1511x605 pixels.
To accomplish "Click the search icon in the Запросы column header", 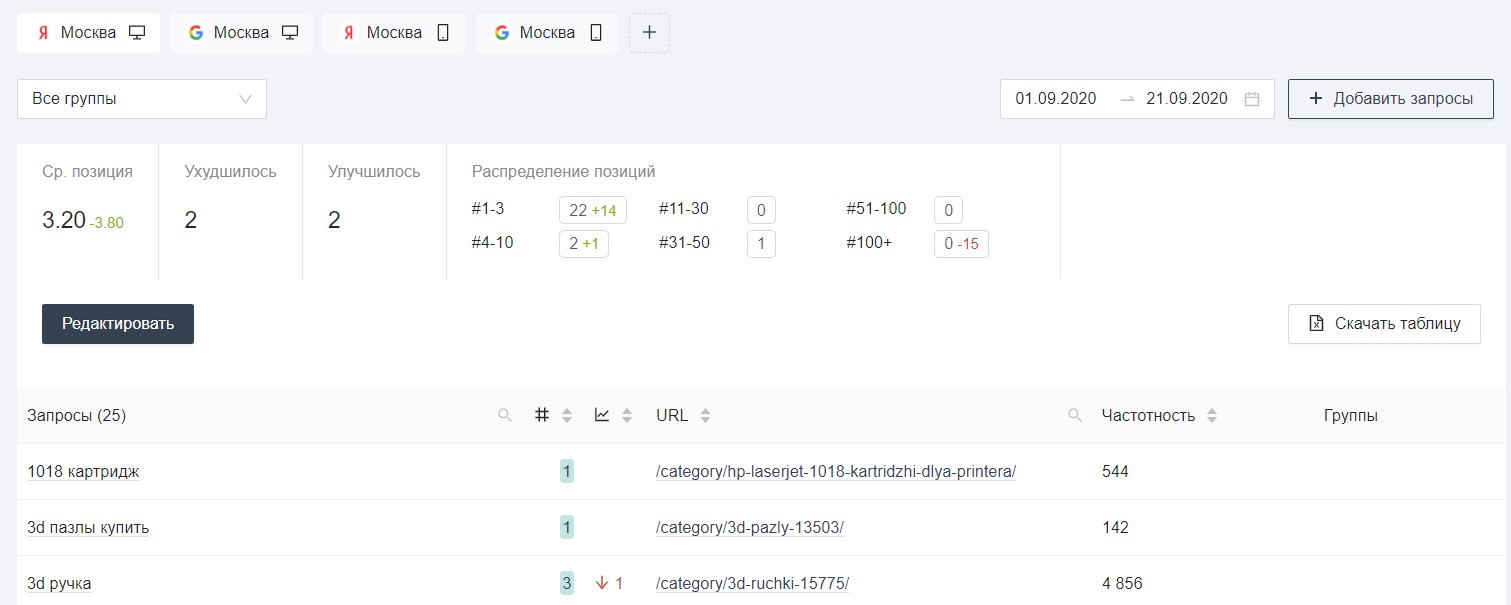I will click(505, 416).
